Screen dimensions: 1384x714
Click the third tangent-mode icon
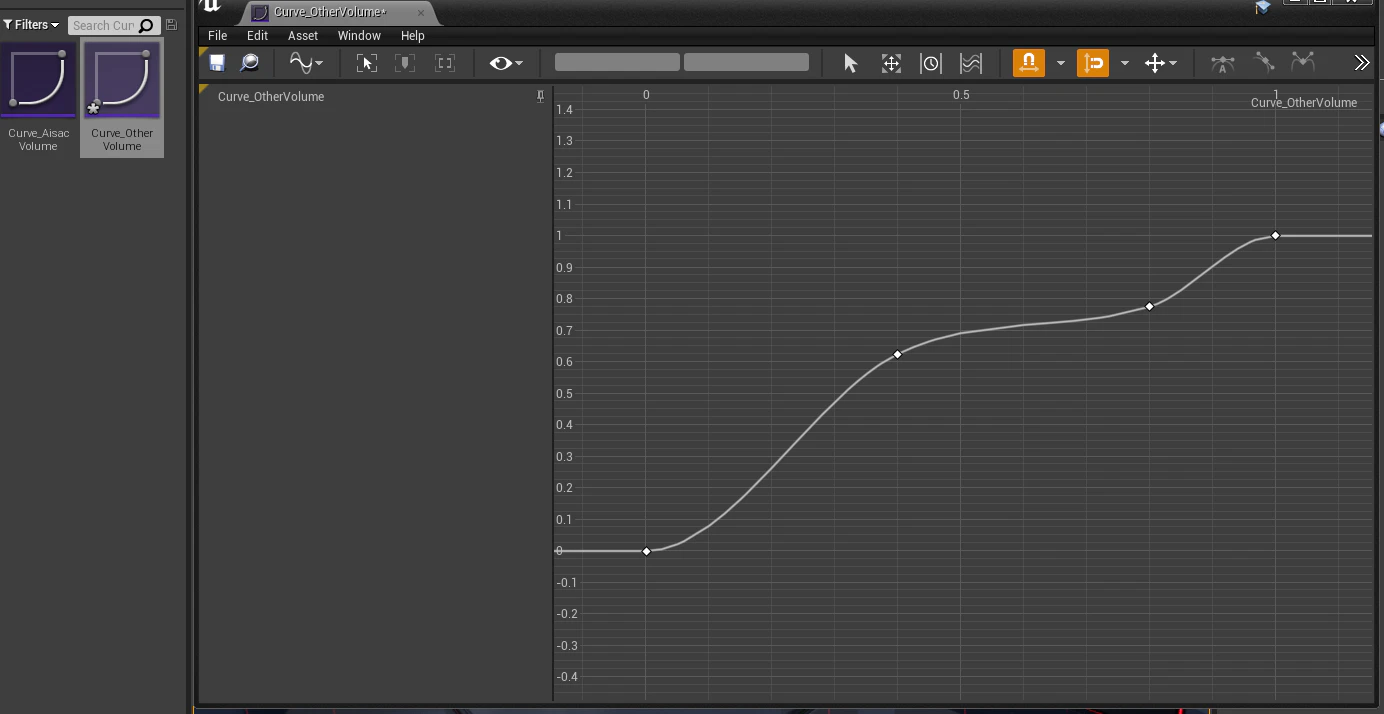(x=1303, y=63)
